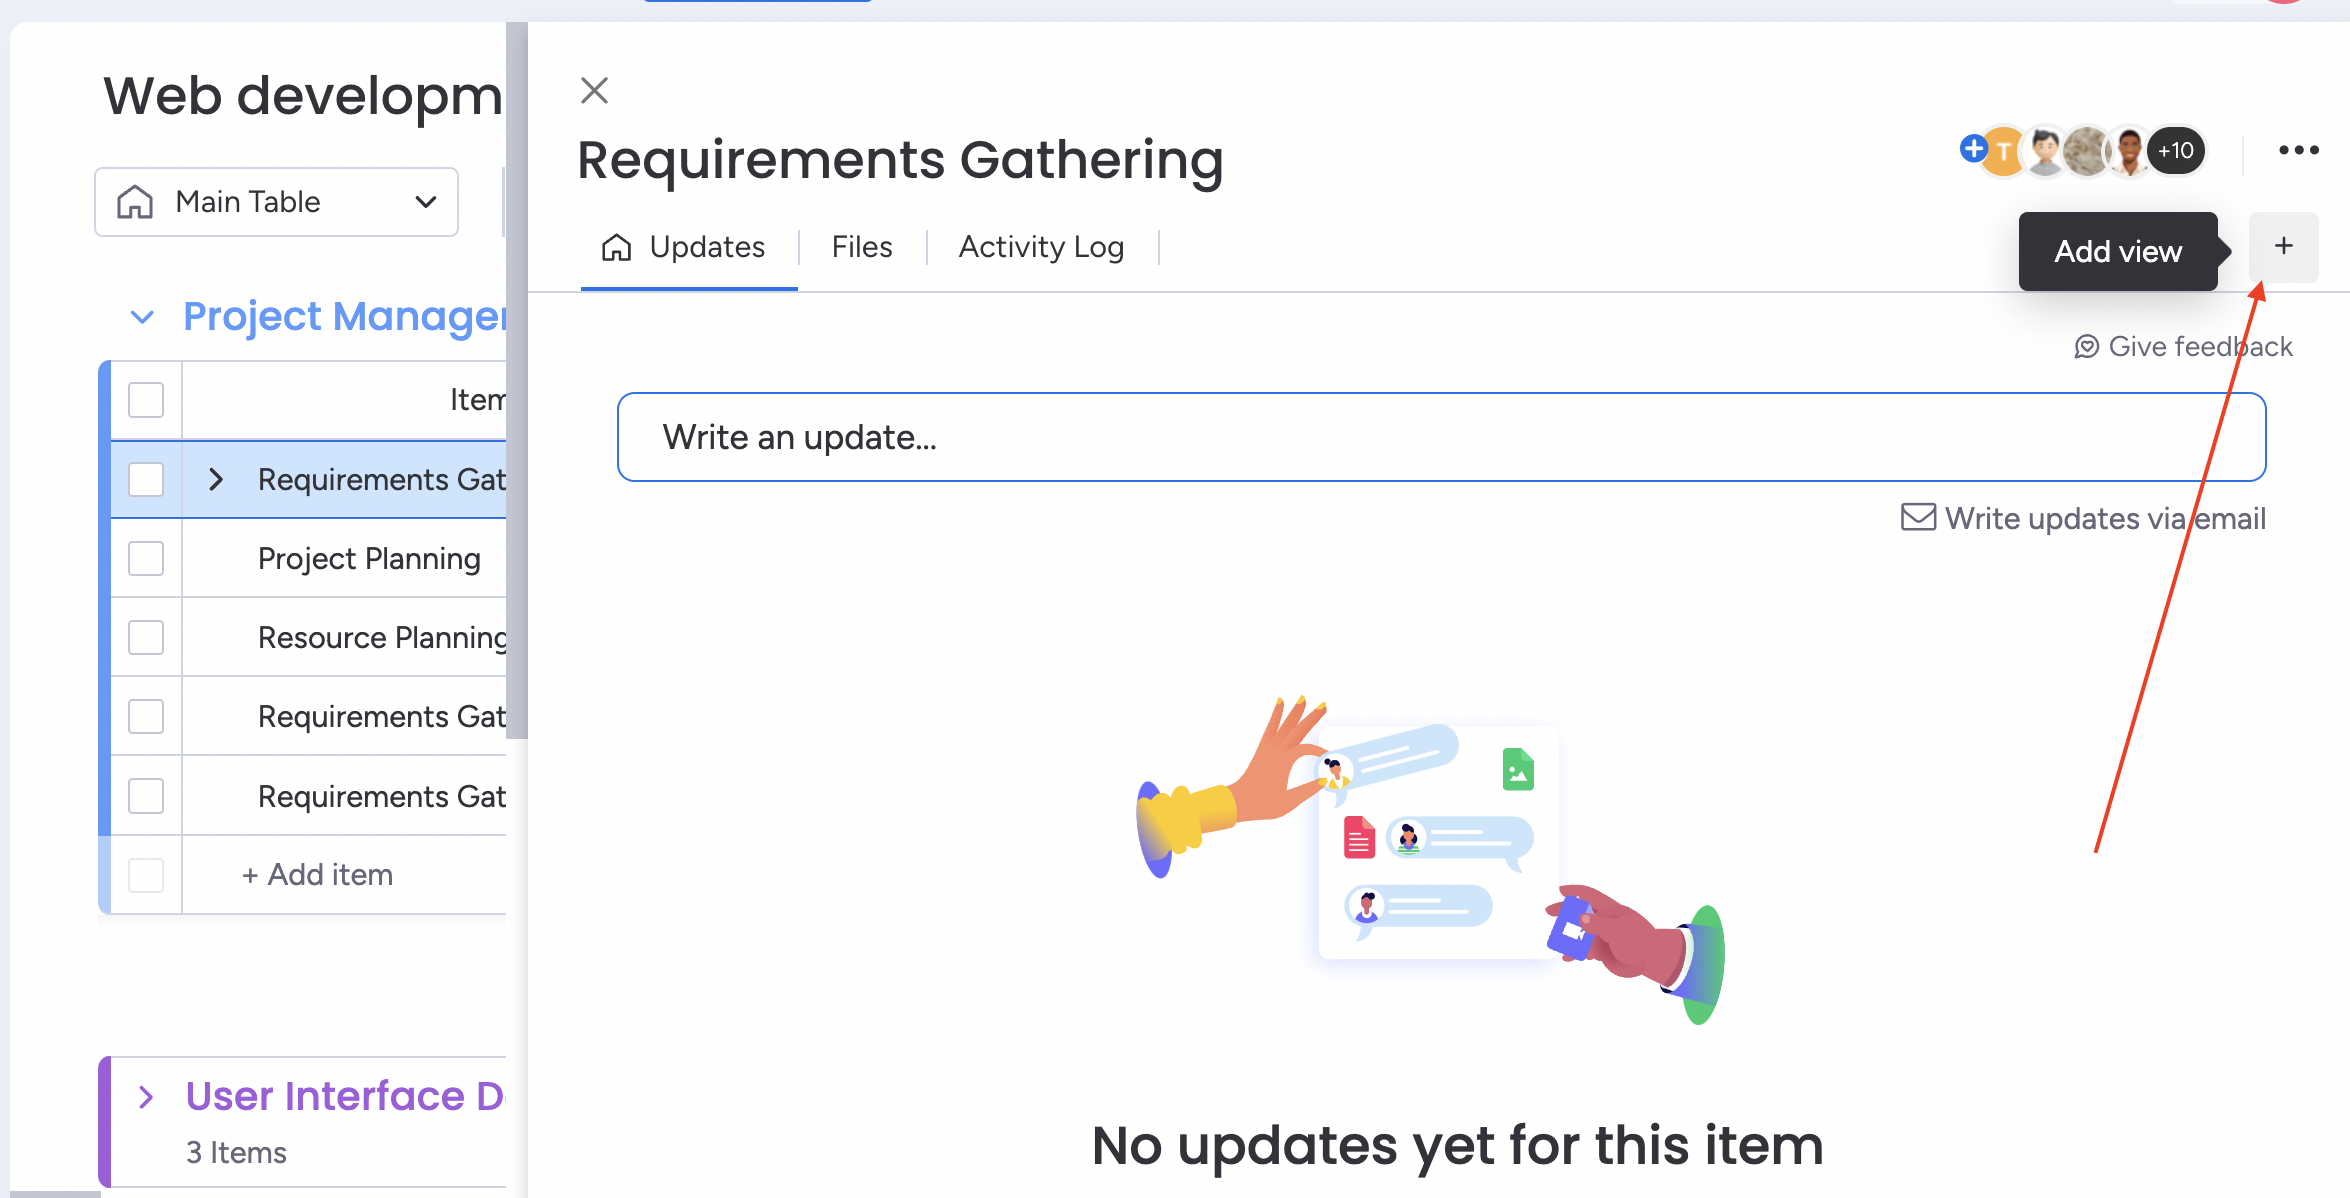Check the Project Planning row checkbox
2350x1198 pixels.
(x=145, y=559)
